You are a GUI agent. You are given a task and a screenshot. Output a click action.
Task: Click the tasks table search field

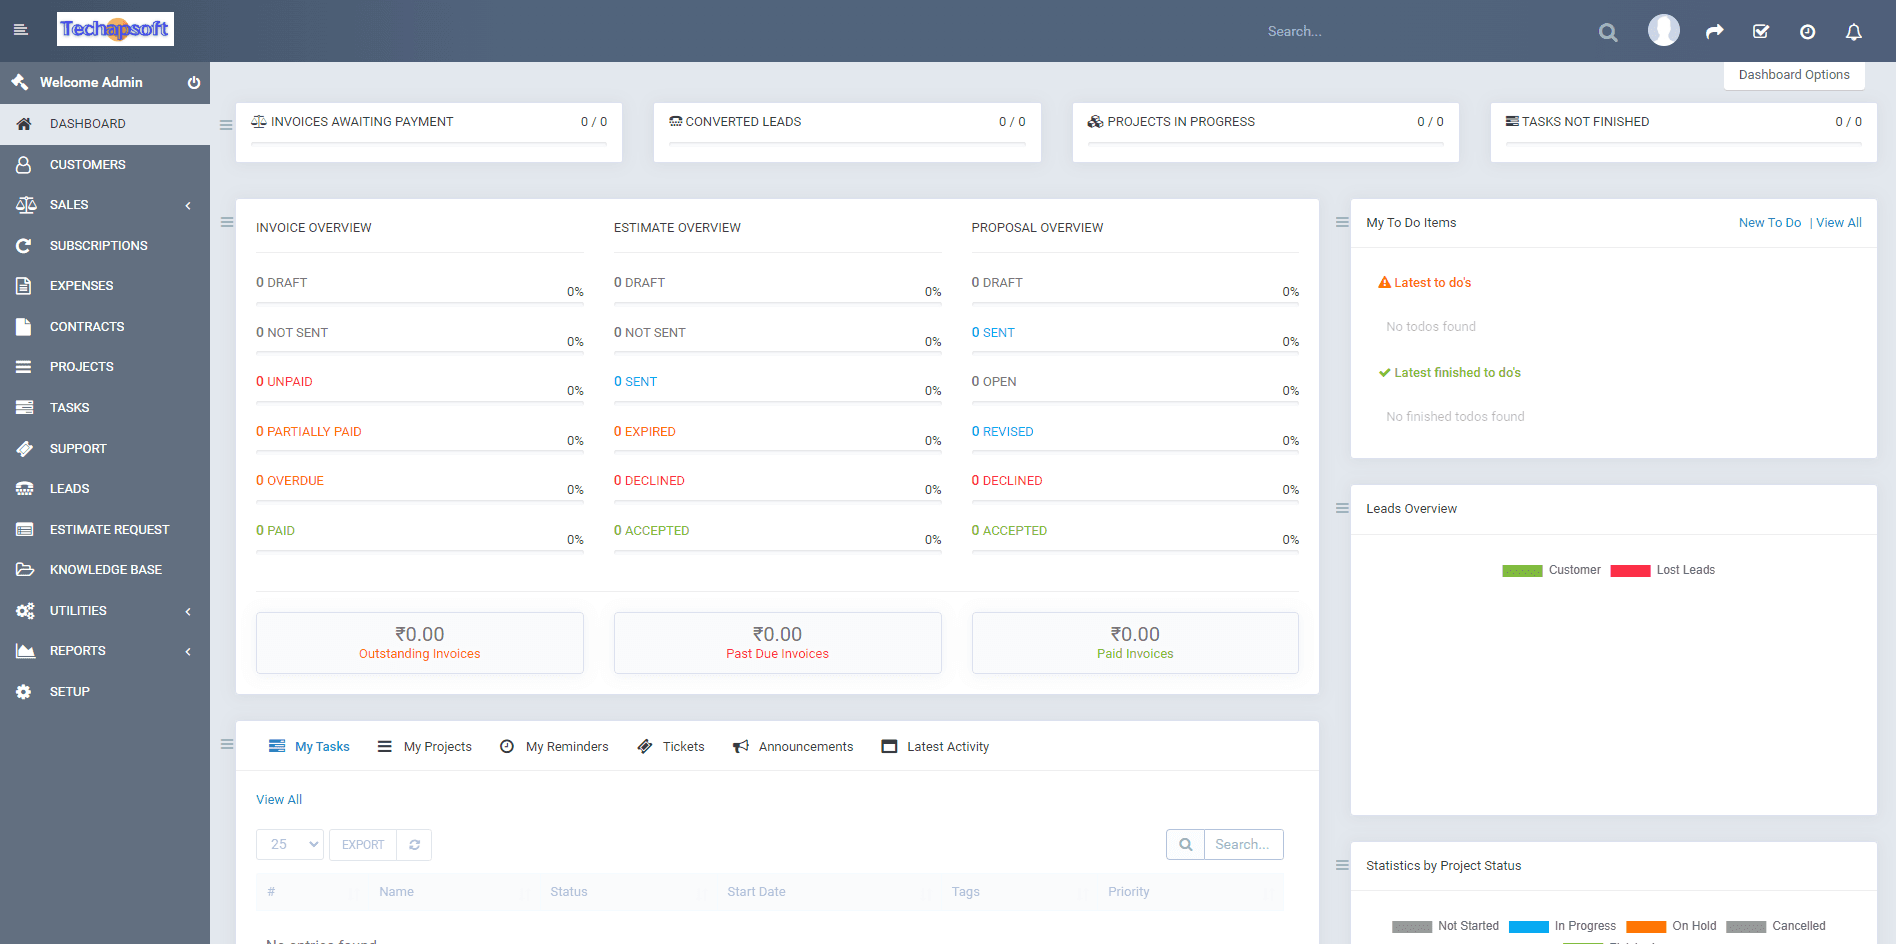tap(1243, 845)
